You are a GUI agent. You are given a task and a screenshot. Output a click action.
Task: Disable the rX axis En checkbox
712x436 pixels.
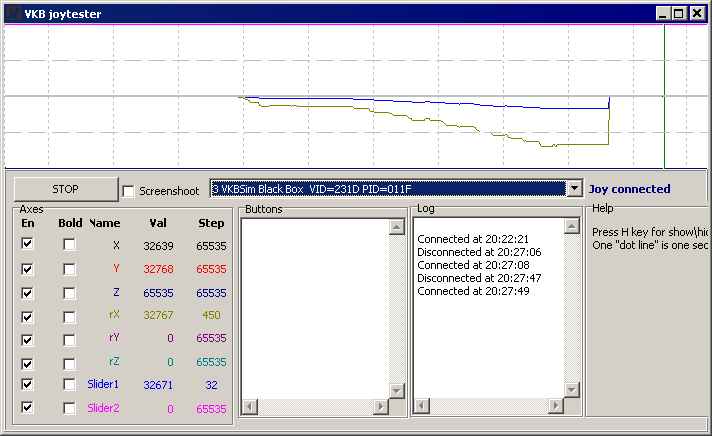pyautogui.click(x=27, y=317)
